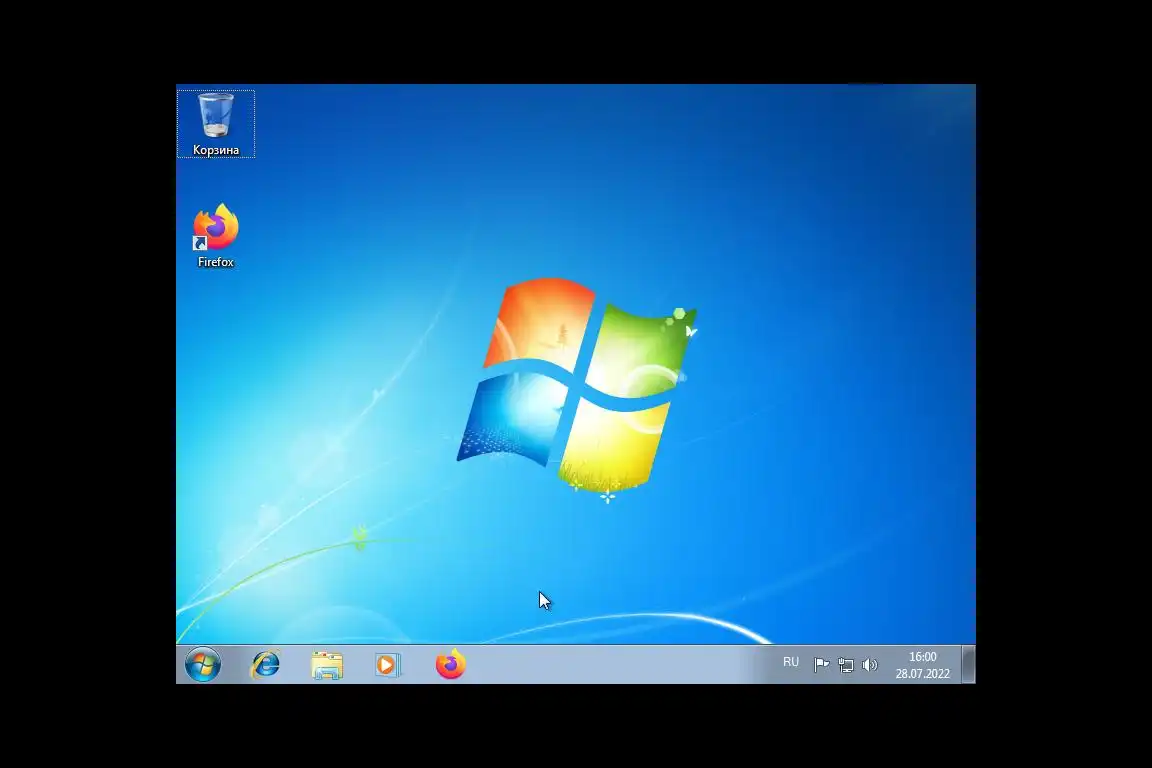Click the date 28.07.2022 in the tray

923,673
